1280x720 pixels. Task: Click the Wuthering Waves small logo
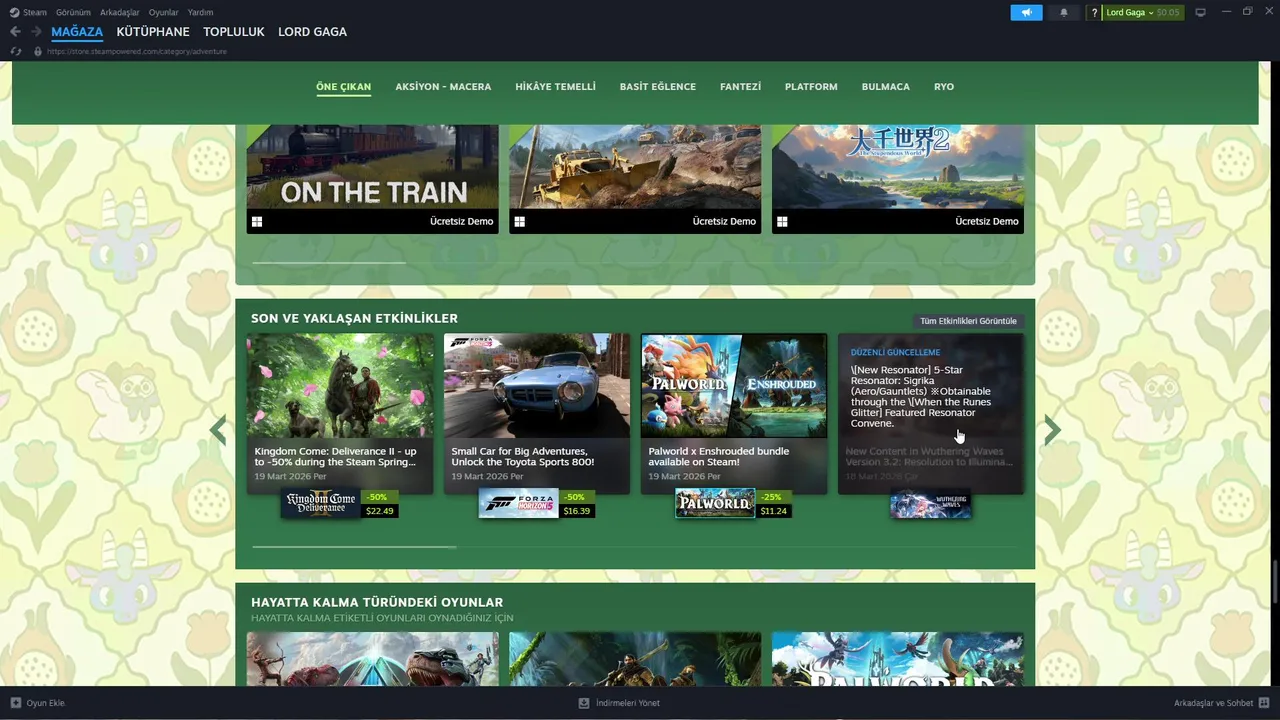coord(930,503)
